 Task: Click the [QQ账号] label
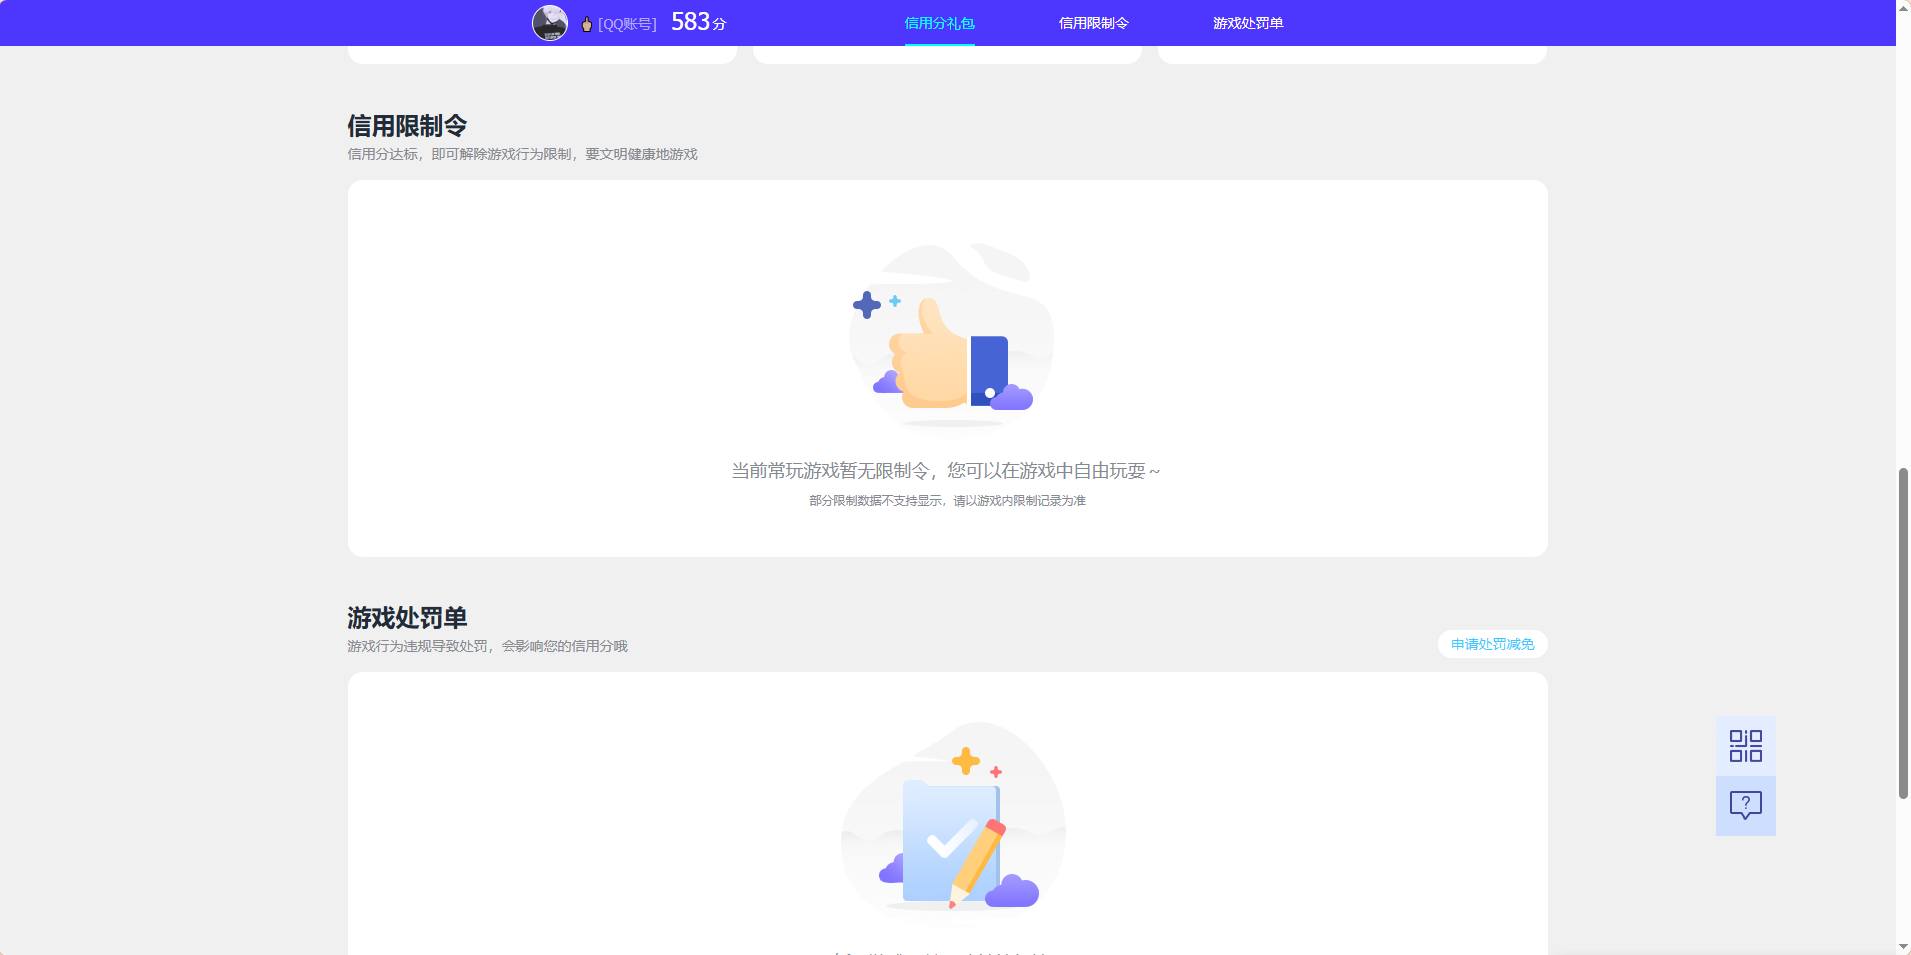(x=627, y=24)
